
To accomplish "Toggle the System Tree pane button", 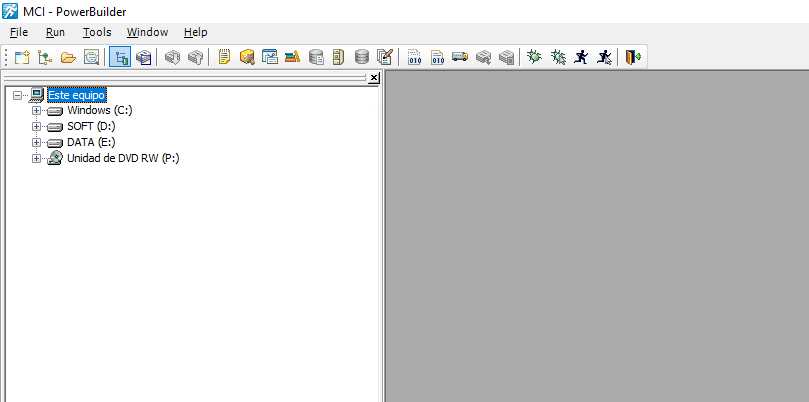I will tap(120, 58).
